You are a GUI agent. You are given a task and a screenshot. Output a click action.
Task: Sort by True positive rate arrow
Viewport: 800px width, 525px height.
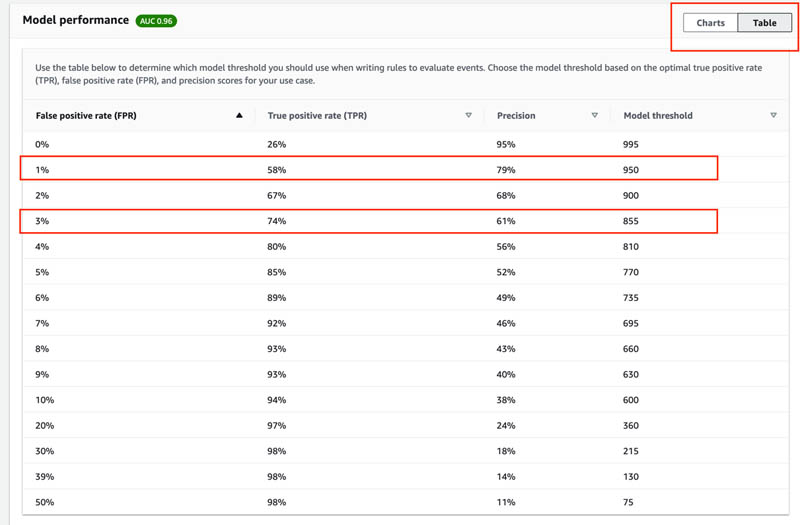point(468,116)
